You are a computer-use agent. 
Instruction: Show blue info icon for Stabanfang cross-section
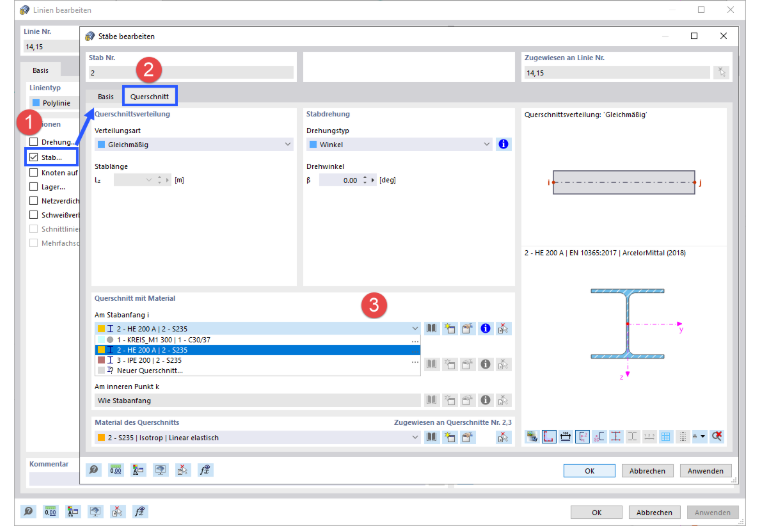[485, 329]
